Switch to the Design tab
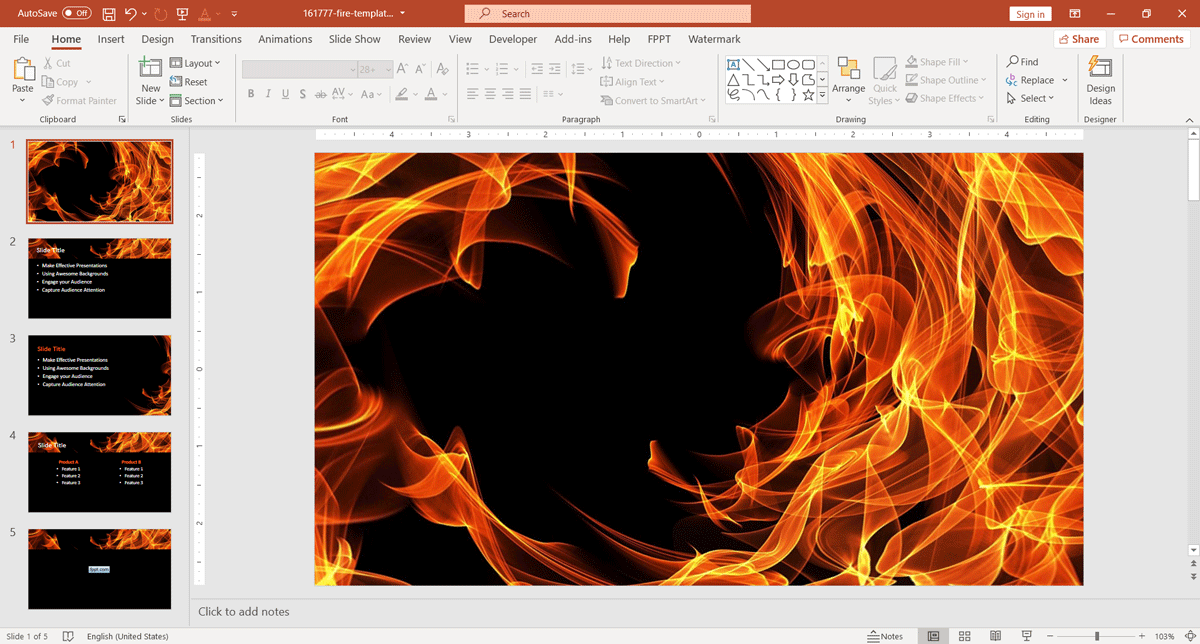Viewport: 1200px width, 644px height. point(157,39)
